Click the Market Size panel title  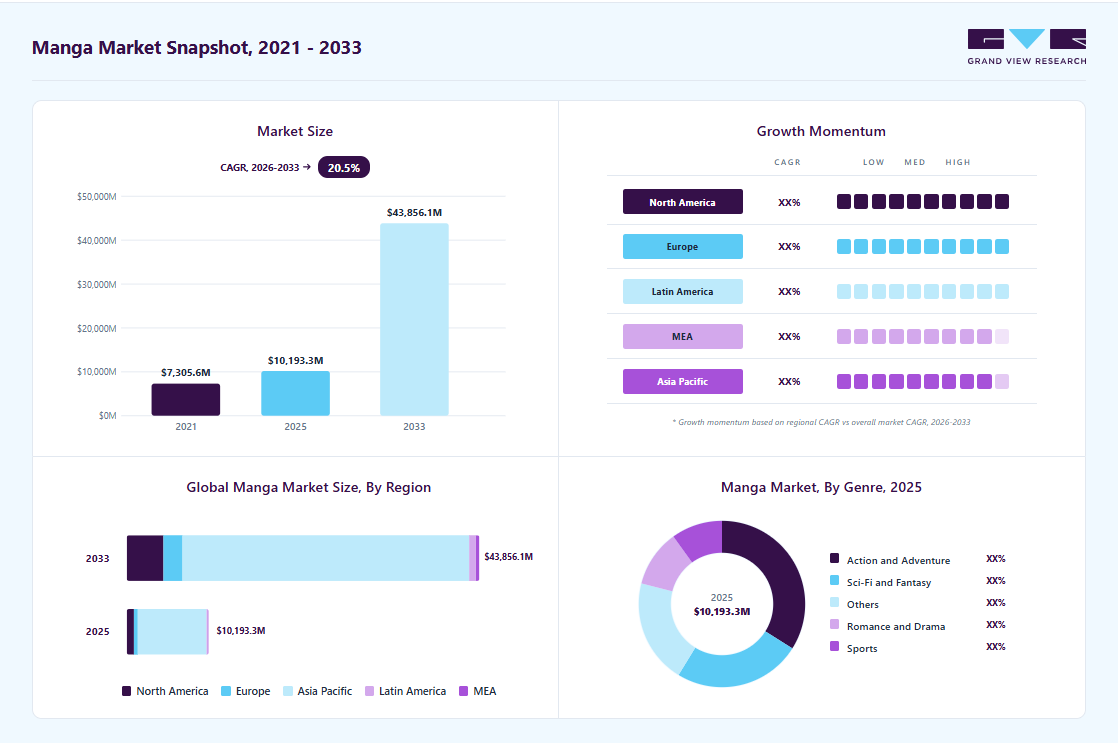[295, 131]
